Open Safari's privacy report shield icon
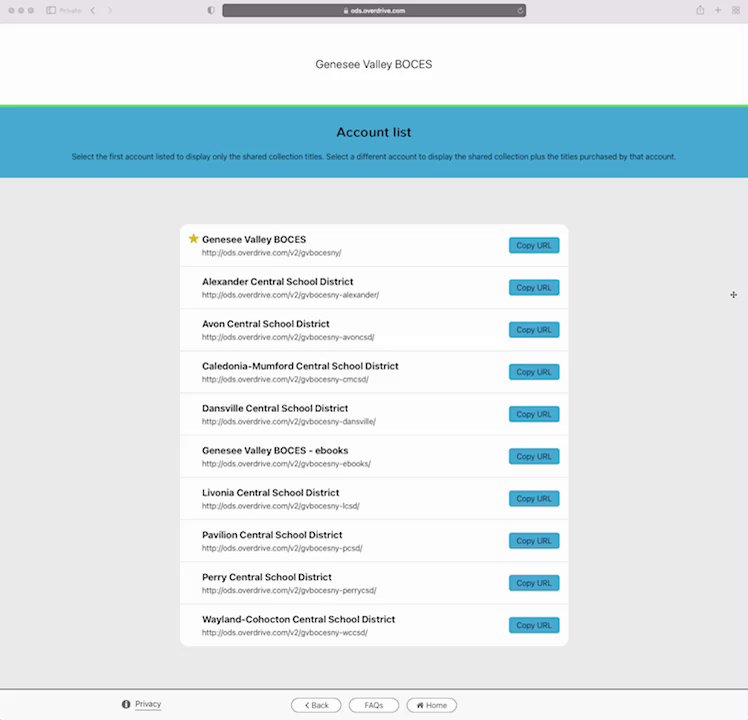The height and width of the screenshot is (720, 748). pyautogui.click(x=211, y=10)
